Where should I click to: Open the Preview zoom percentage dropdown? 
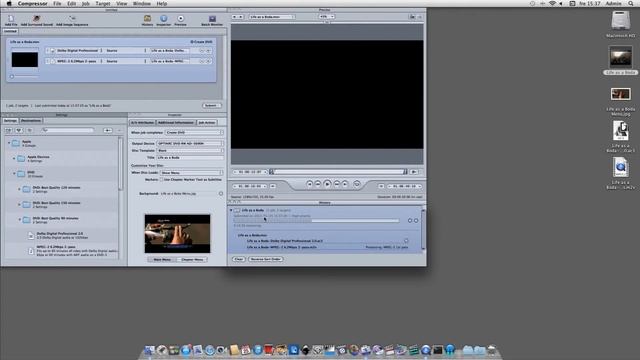[327, 17]
